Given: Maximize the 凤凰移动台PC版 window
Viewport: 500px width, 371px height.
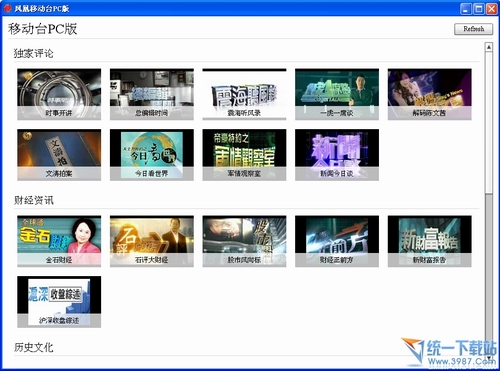Looking at the screenshot, I should click(x=479, y=9).
